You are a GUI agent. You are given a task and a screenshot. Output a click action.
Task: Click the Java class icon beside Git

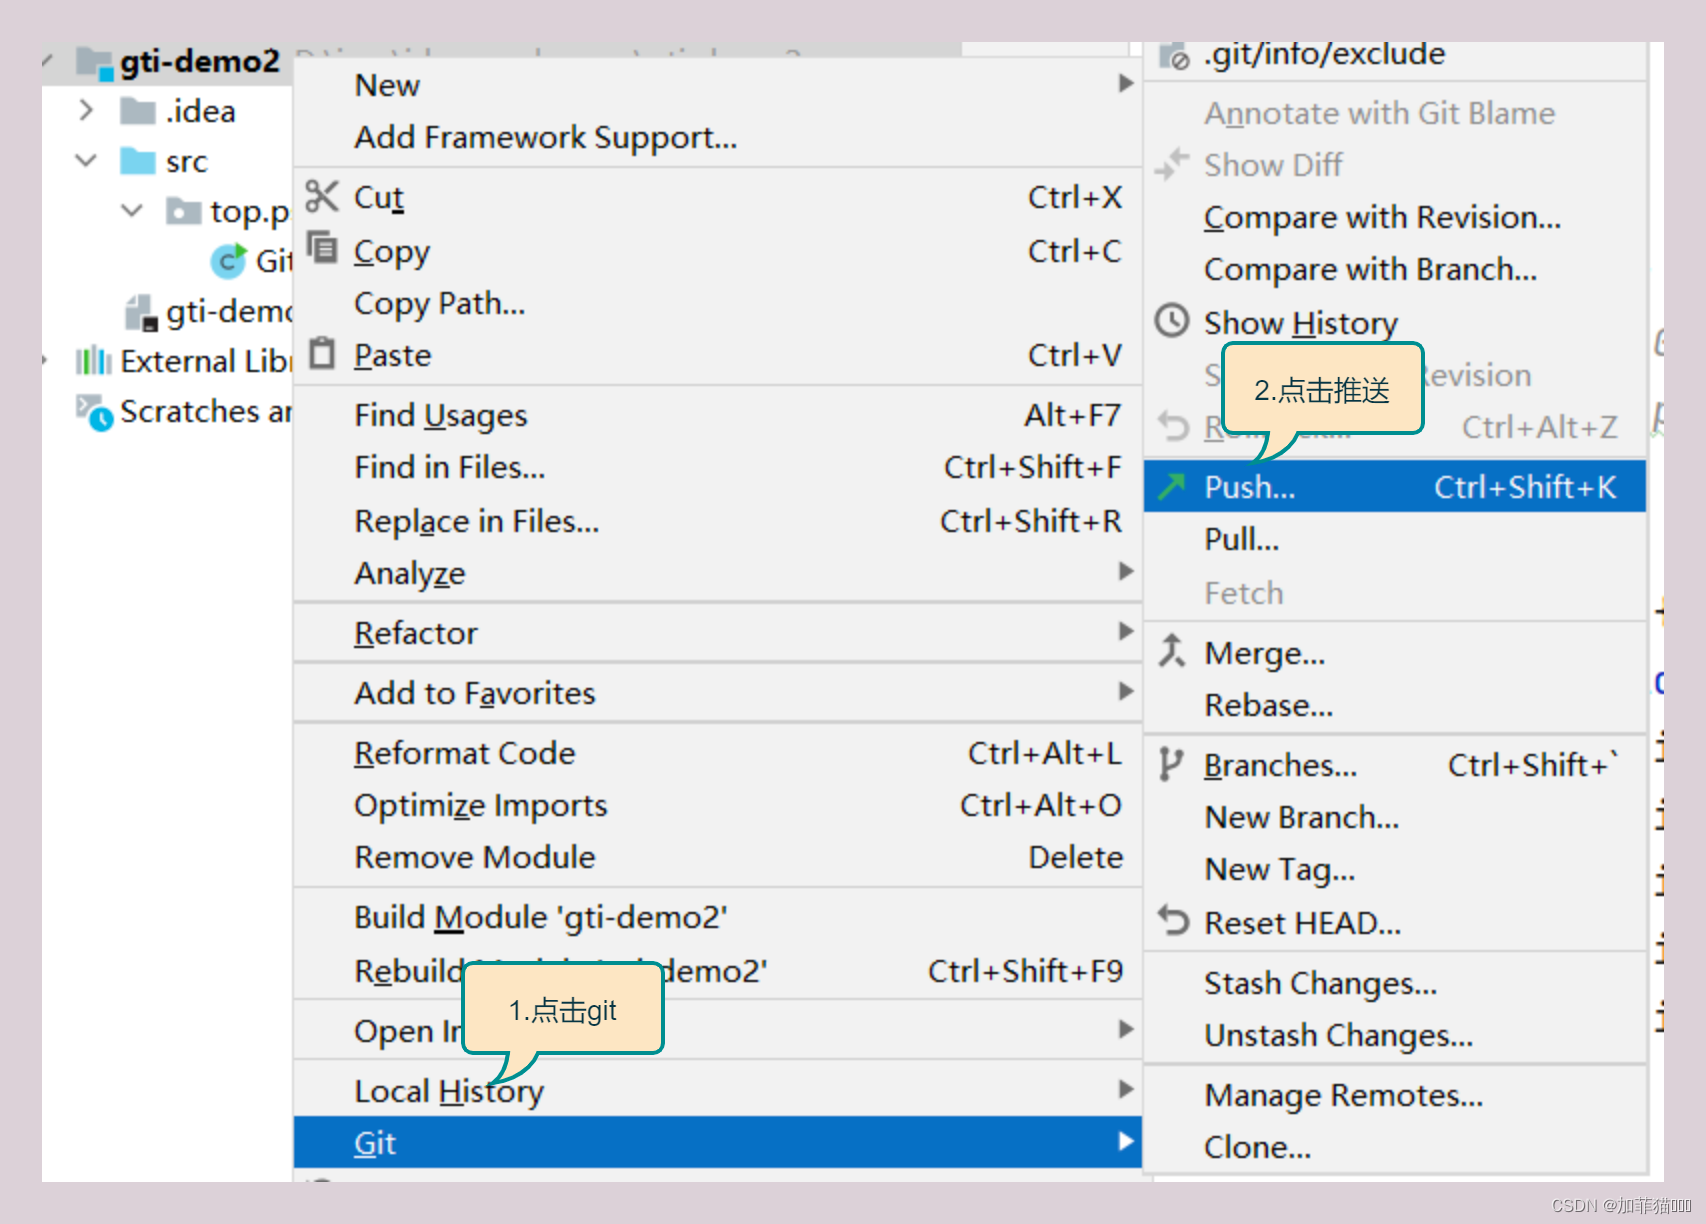point(229,260)
